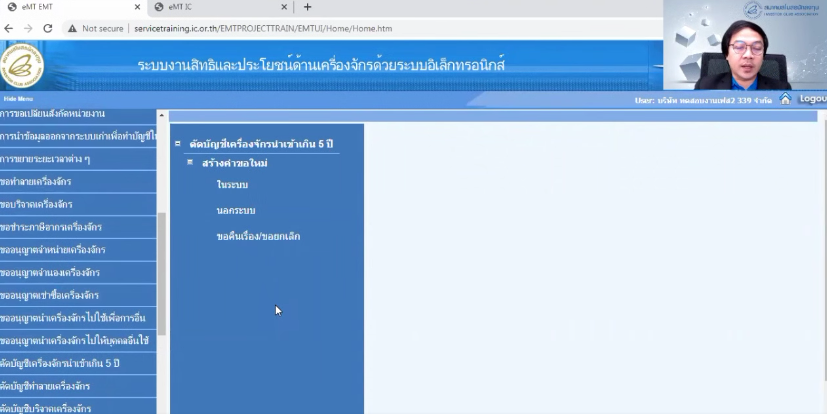Click the address bar URL field
Viewport: 827px width, 414px height.
click(x=263, y=28)
